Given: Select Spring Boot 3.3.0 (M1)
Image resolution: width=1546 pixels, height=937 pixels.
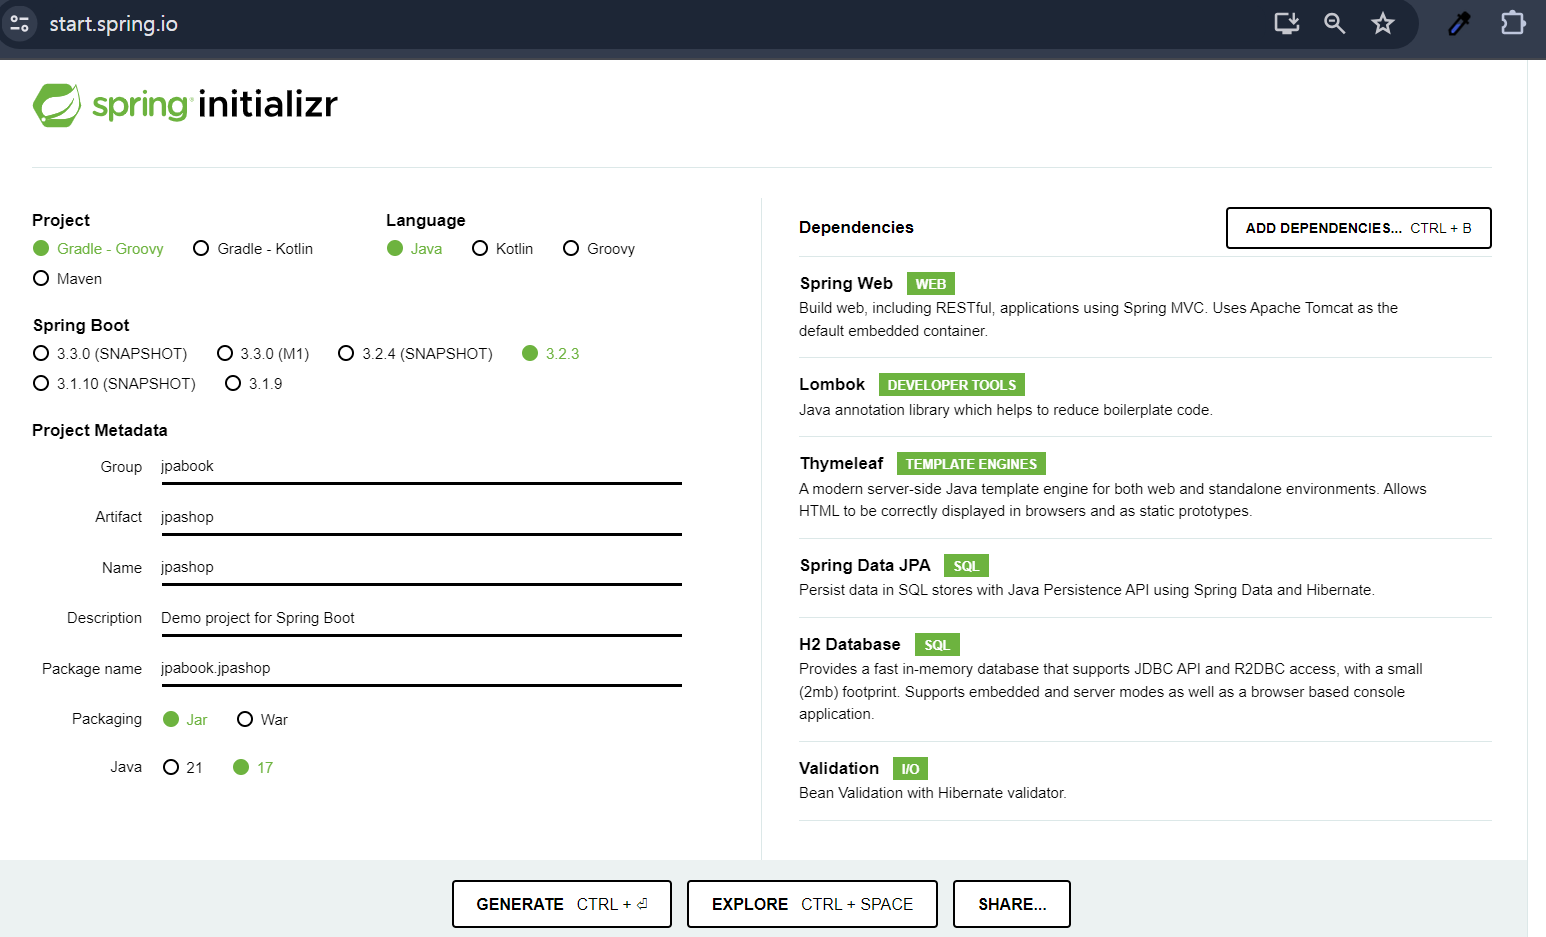Looking at the screenshot, I should coord(263,354).
